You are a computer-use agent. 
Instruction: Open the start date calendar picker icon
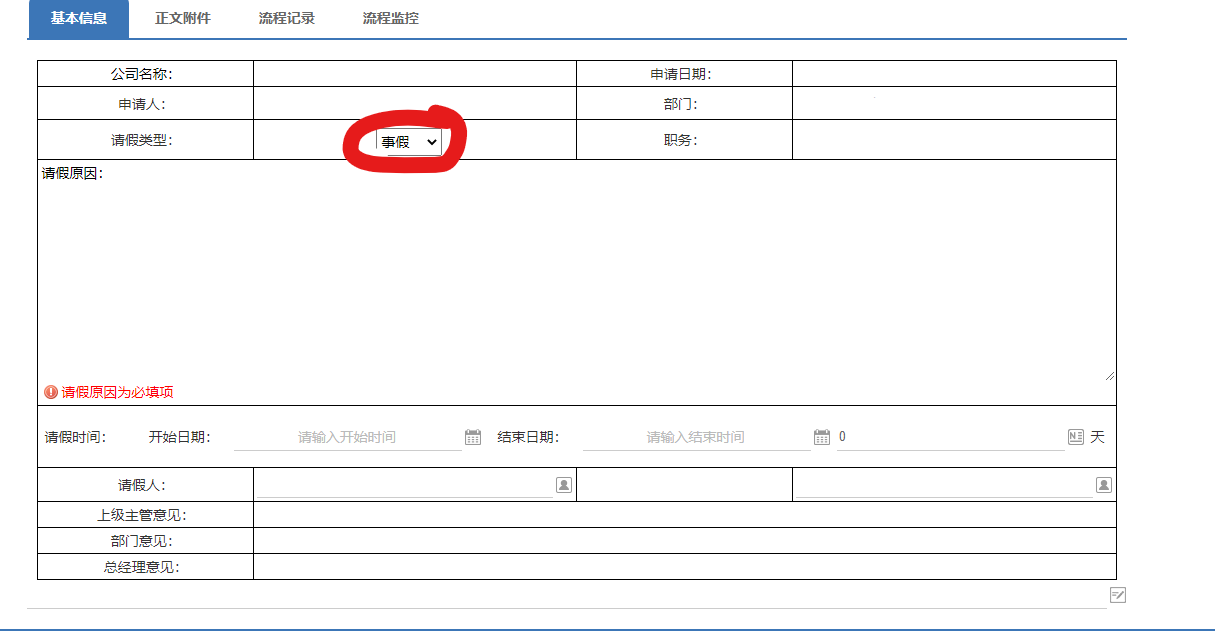click(473, 437)
